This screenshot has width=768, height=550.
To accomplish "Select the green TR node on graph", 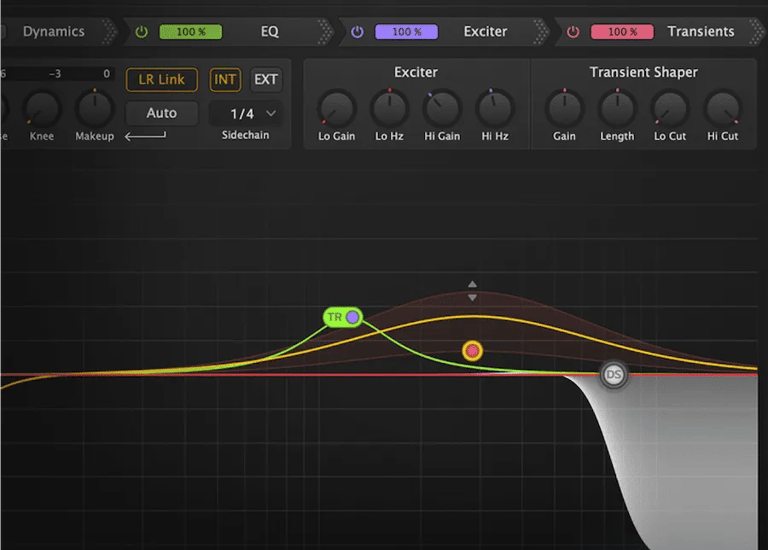I will (343, 317).
